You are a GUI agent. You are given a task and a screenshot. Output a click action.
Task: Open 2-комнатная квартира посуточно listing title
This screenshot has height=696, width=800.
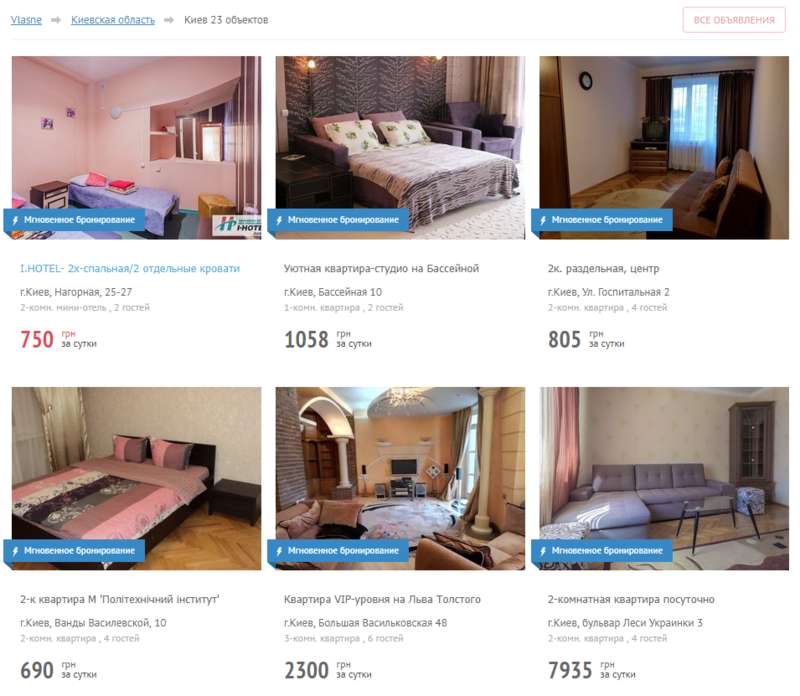[x=631, y=599]
